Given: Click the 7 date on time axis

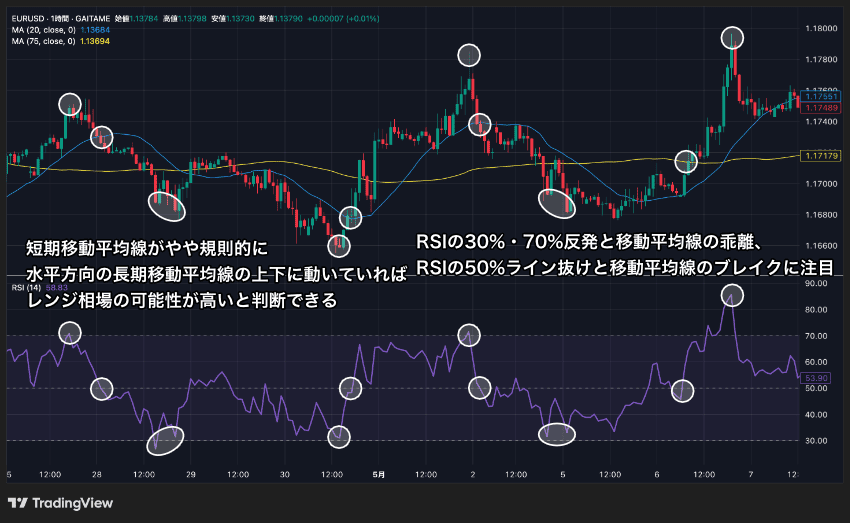Looking at the screenshot, I should pyautogui.click(x=751, y=474).
